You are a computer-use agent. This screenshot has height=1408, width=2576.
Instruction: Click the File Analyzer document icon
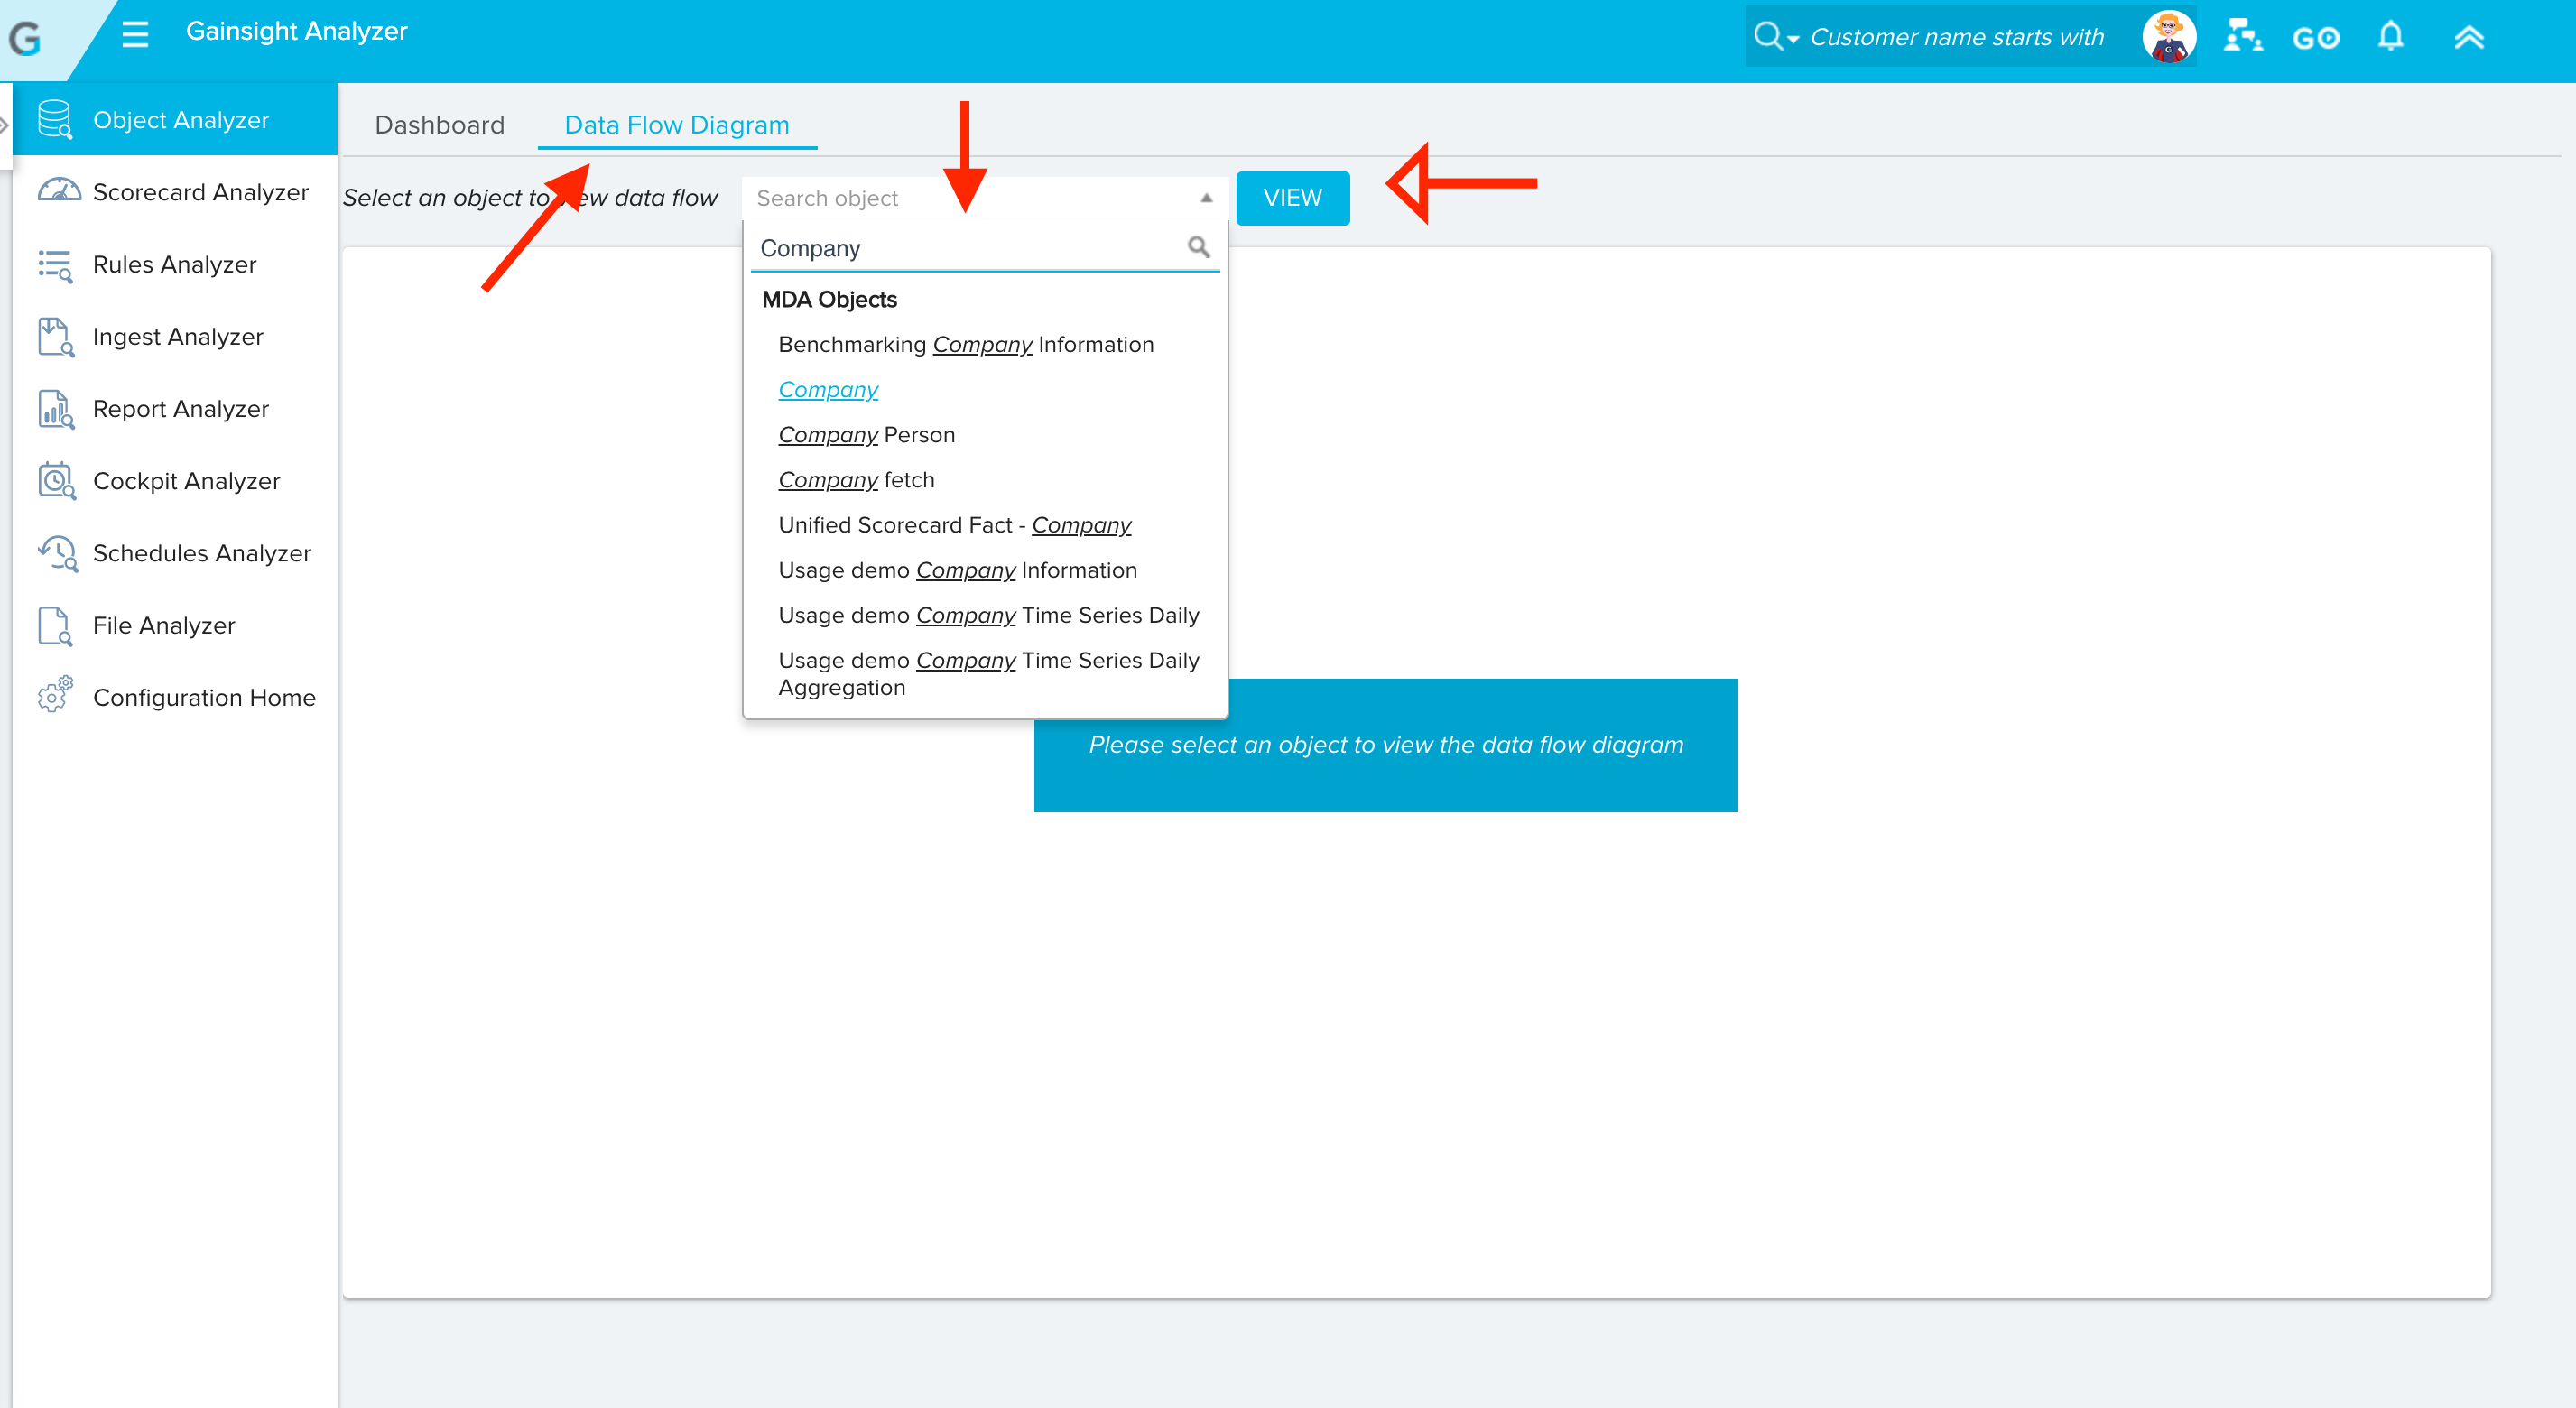pos(55,626)
